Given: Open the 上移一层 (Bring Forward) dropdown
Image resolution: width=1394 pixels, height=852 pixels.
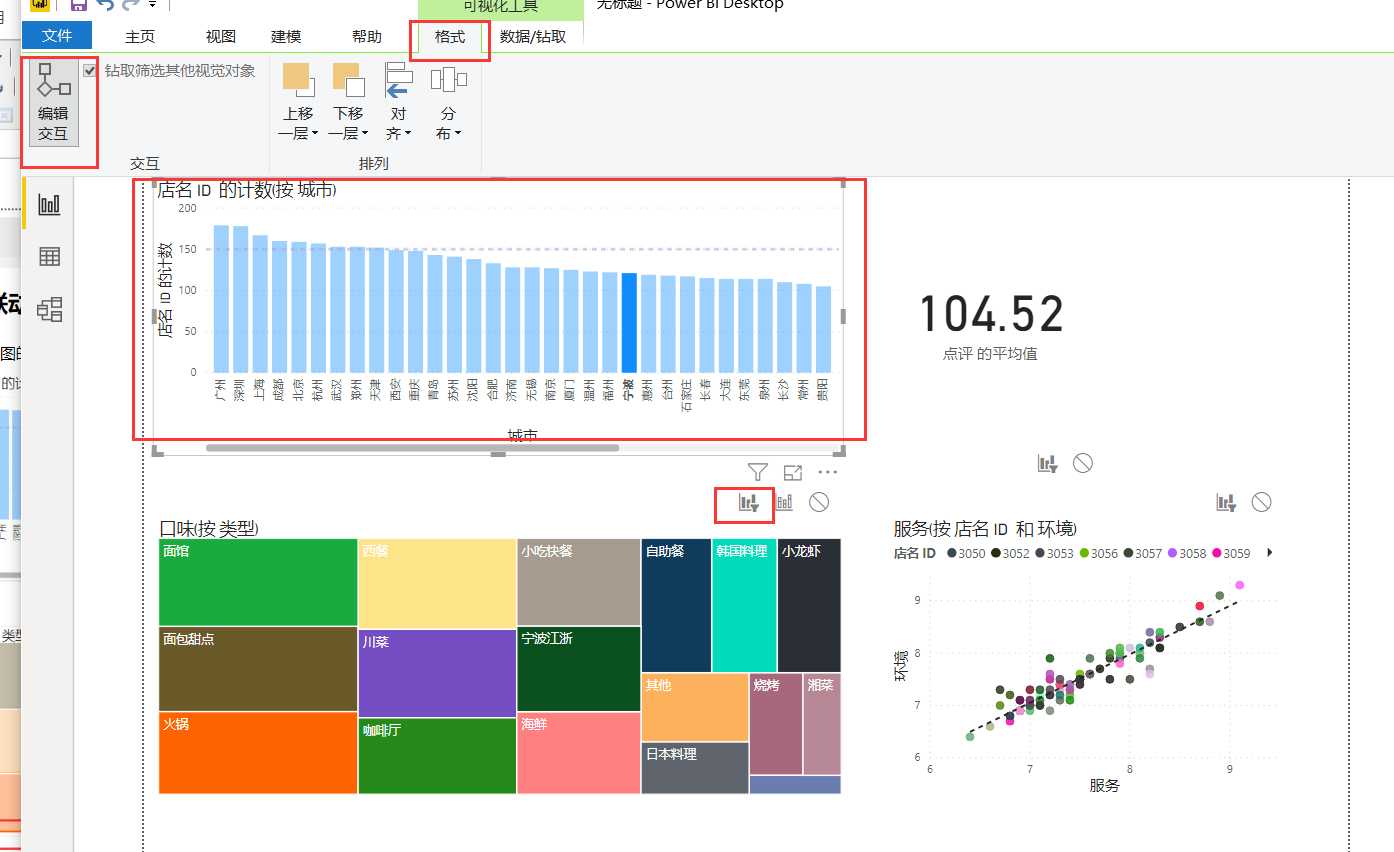Looking at the screenshot, I should [299, 102].
